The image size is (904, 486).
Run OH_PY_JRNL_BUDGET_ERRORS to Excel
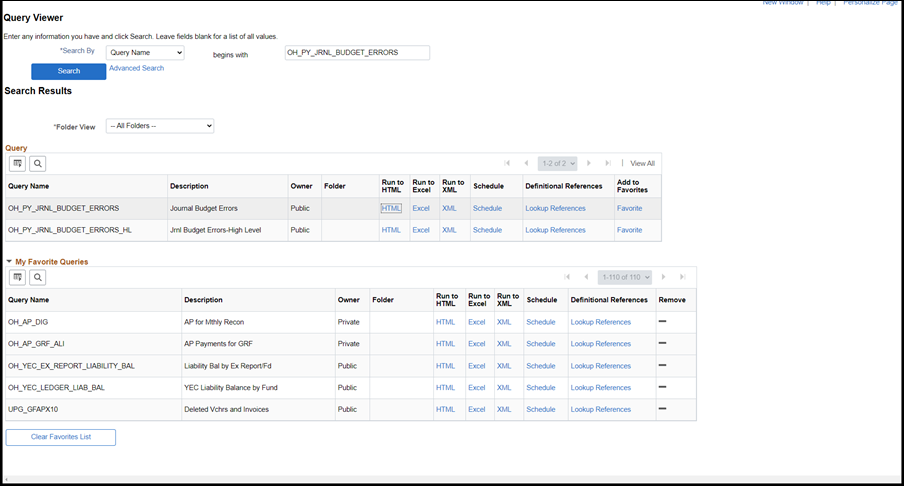[x=421, y=208]
